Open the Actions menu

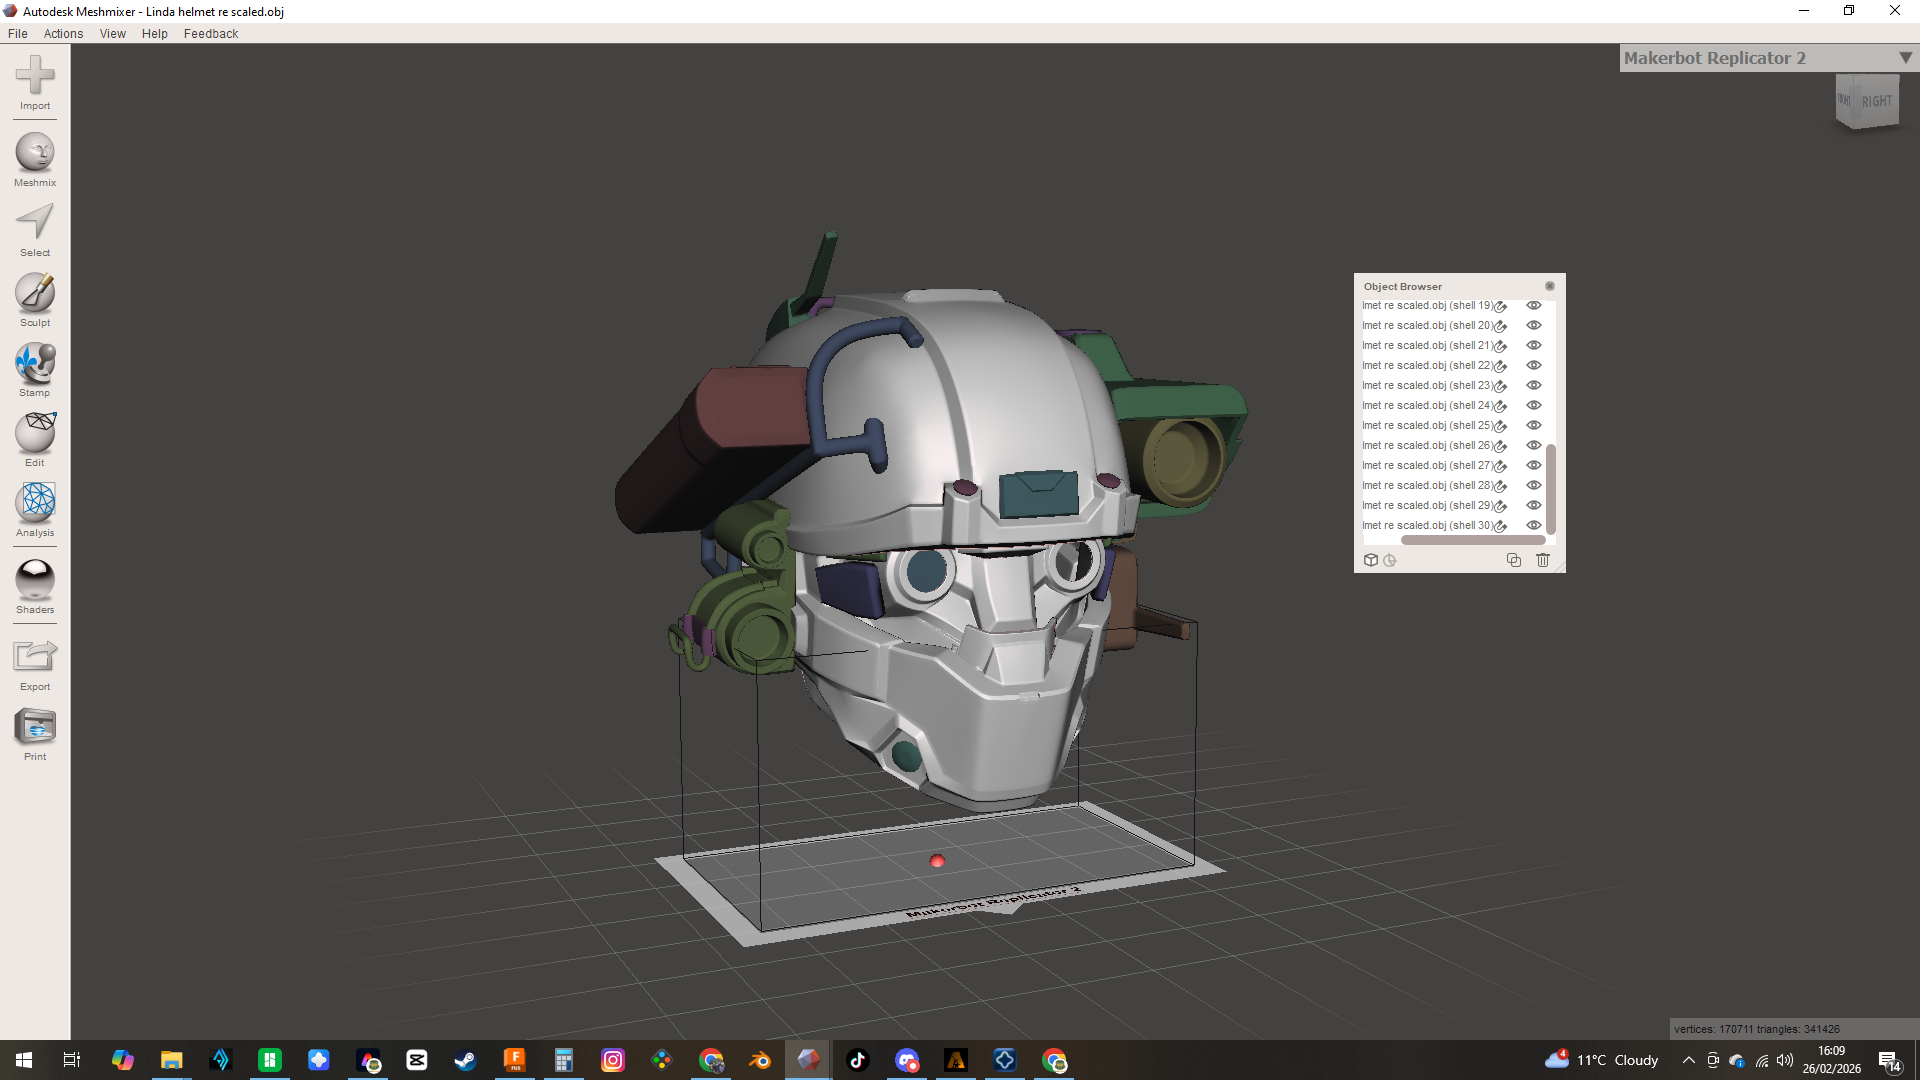pos(63,33)
